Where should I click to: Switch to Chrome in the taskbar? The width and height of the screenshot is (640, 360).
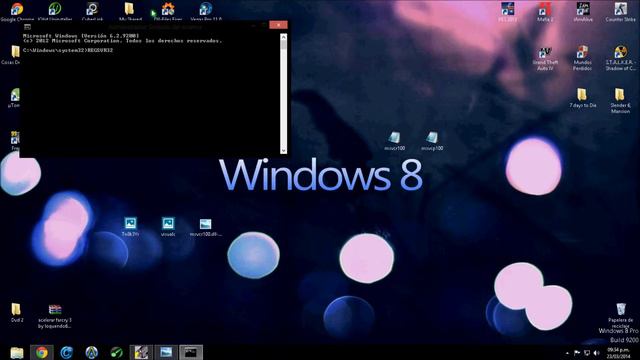(x=42, y=352)
